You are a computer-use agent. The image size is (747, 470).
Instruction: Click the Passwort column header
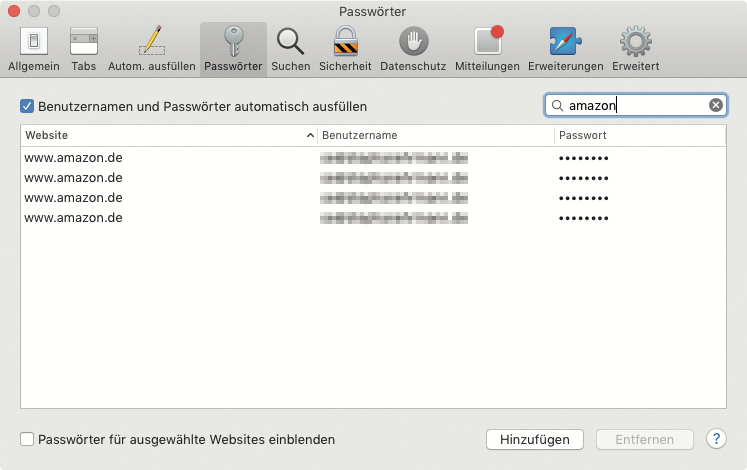pos(640,135)
